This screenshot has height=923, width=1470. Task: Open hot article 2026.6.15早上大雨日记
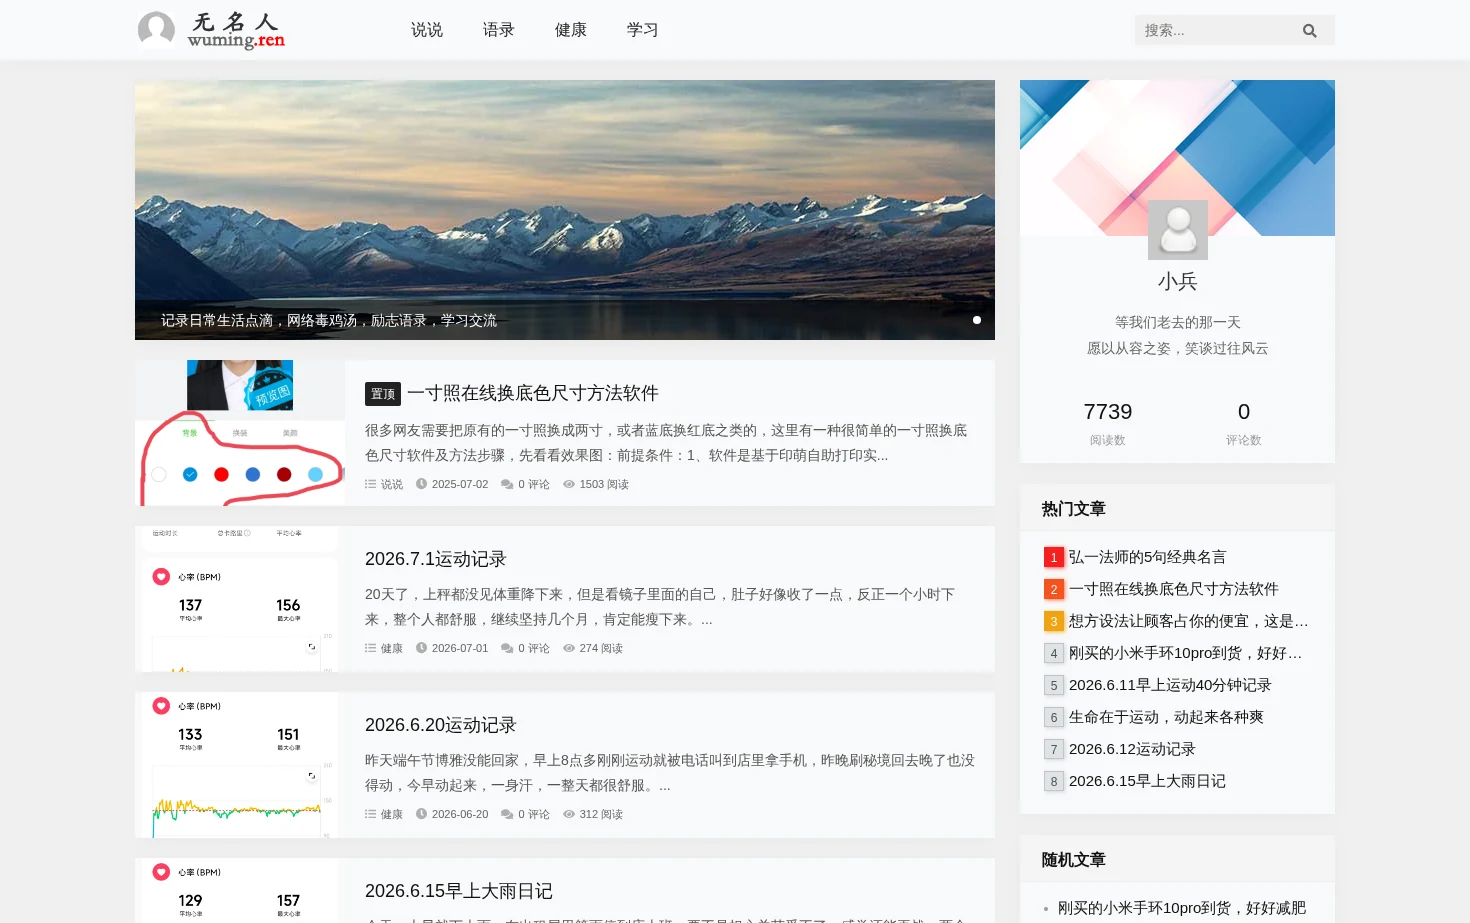[1148, 781]
